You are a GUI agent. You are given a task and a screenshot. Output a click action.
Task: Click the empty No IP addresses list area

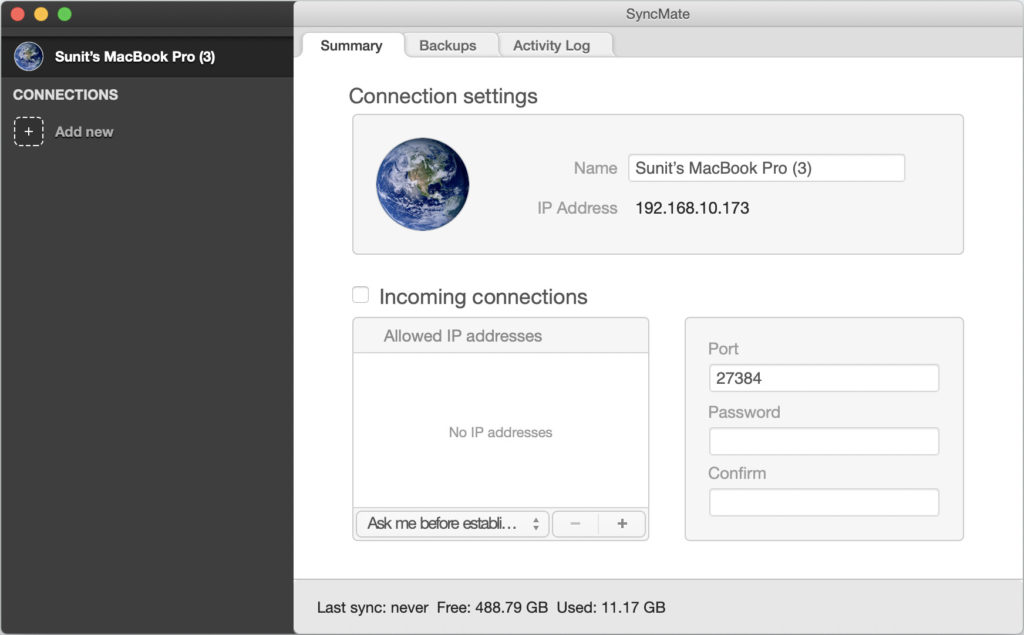[x=500, y=432]
